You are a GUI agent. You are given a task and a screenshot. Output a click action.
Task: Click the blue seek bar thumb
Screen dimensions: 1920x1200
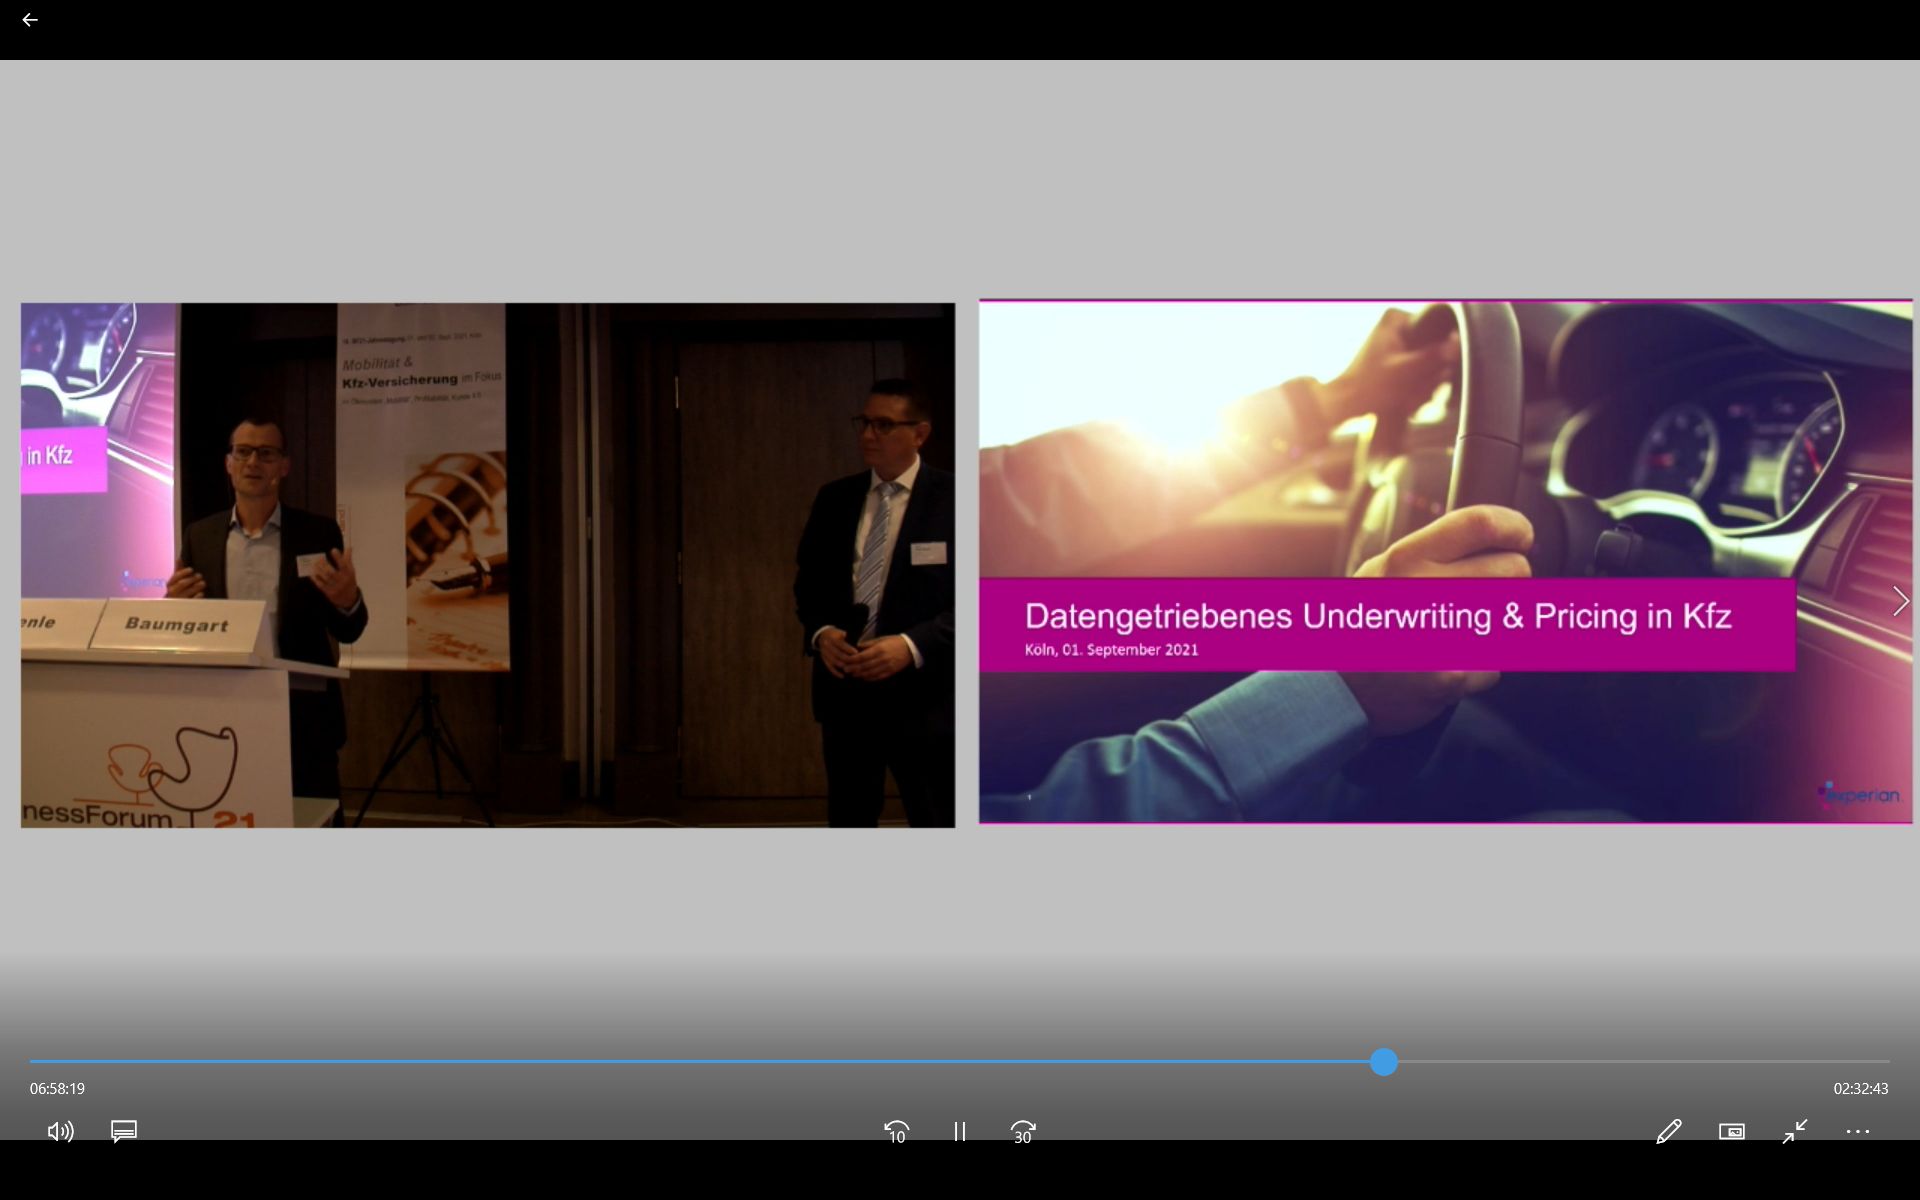click(1383, 1062)
